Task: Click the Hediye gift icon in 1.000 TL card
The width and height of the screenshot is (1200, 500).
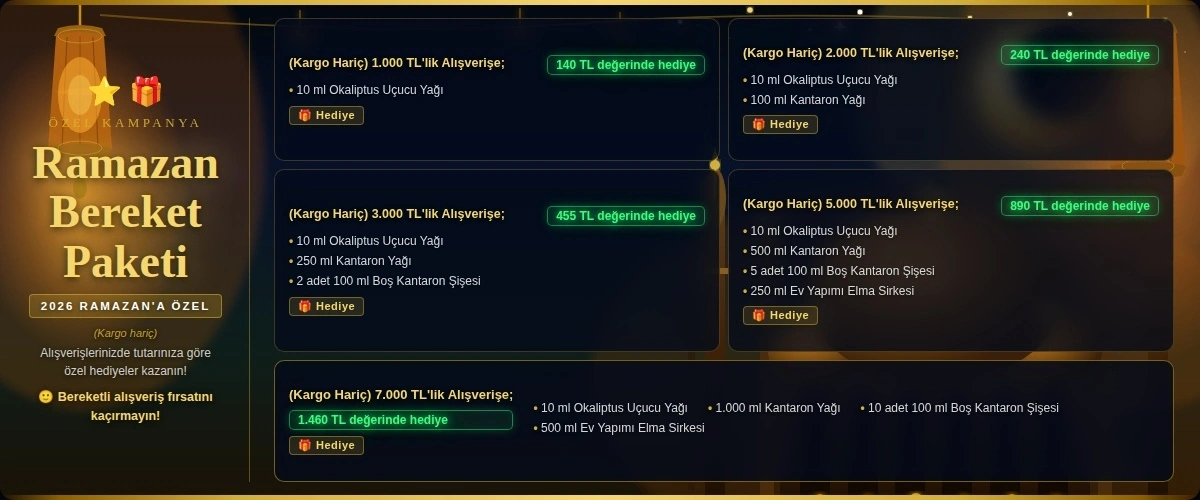Action: 304,115
